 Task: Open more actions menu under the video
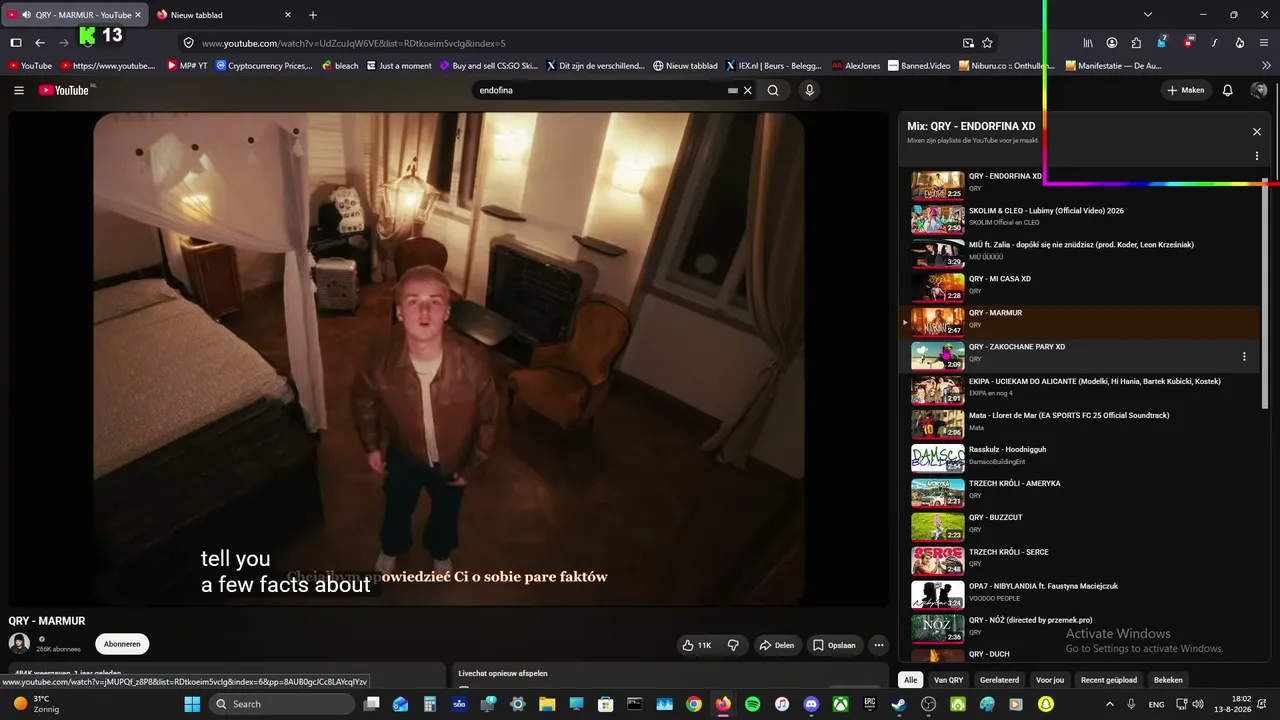click(878, 645)
